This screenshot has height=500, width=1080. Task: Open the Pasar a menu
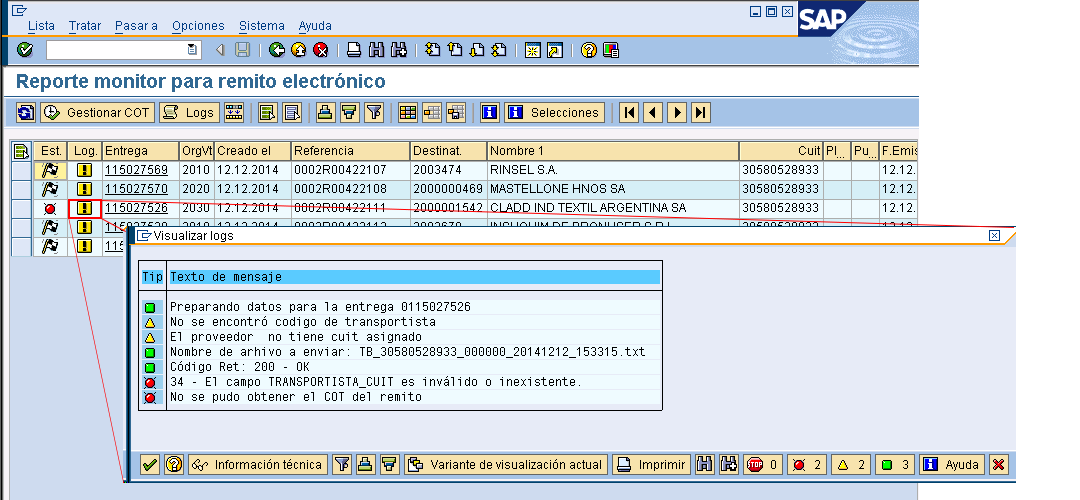[136, 25]
